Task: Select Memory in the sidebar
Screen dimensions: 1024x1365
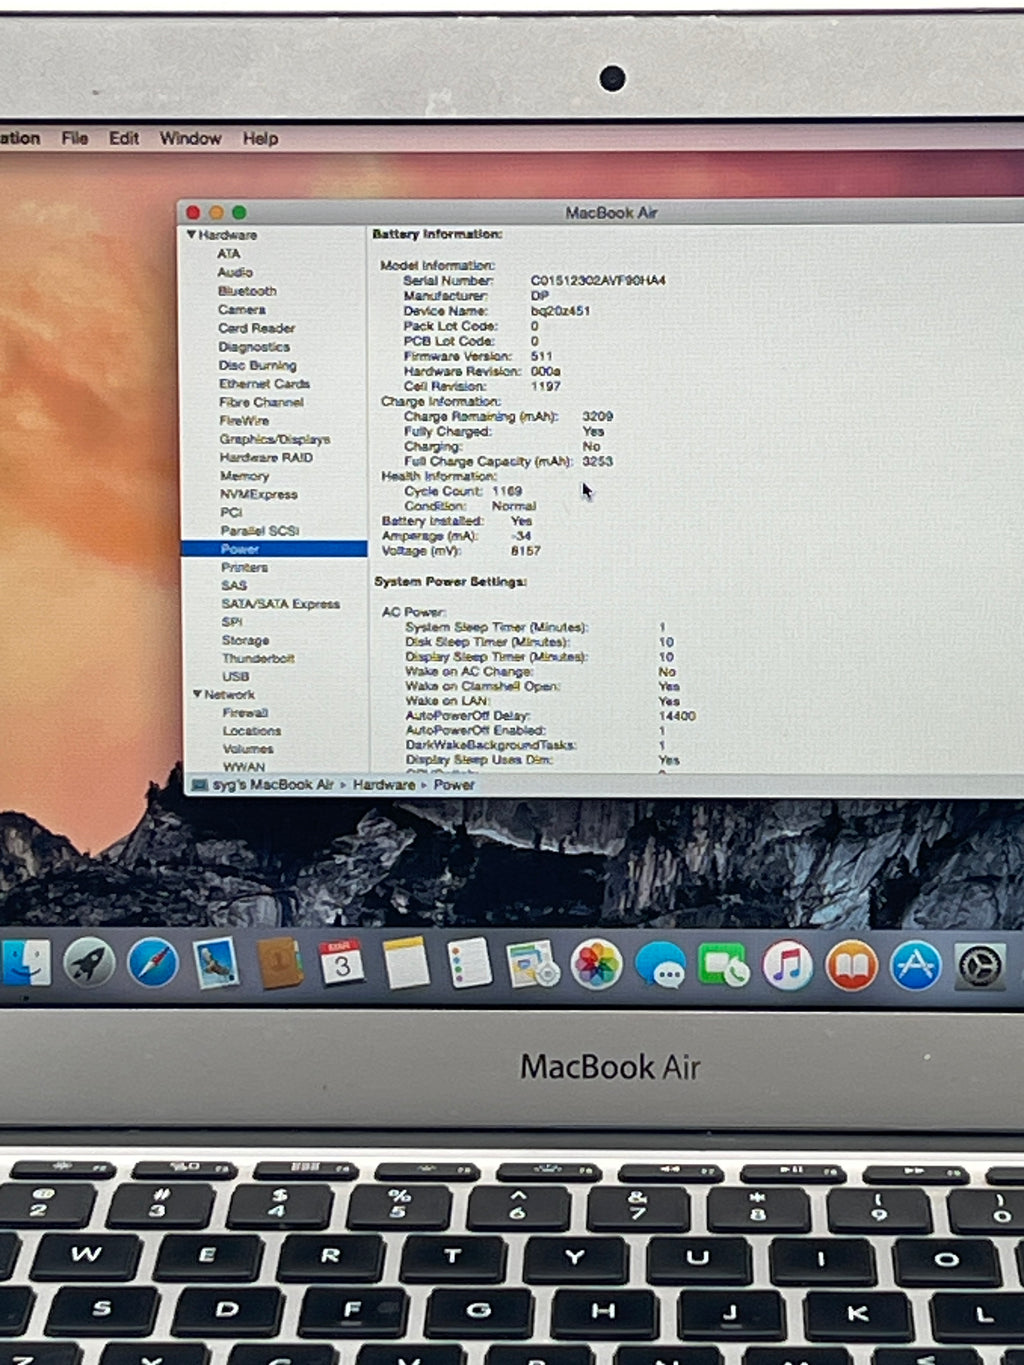Action: (245, 476)
